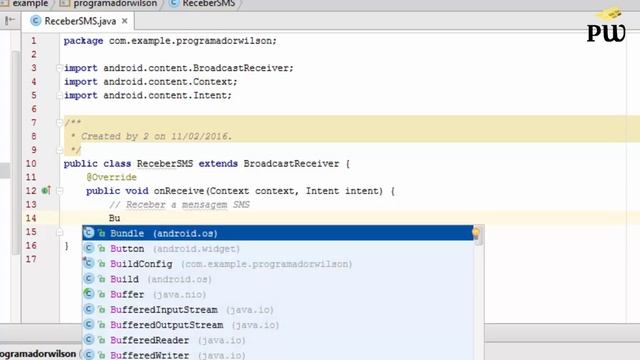Click the package com.example.programadorwilson statement

coord(170,41)
